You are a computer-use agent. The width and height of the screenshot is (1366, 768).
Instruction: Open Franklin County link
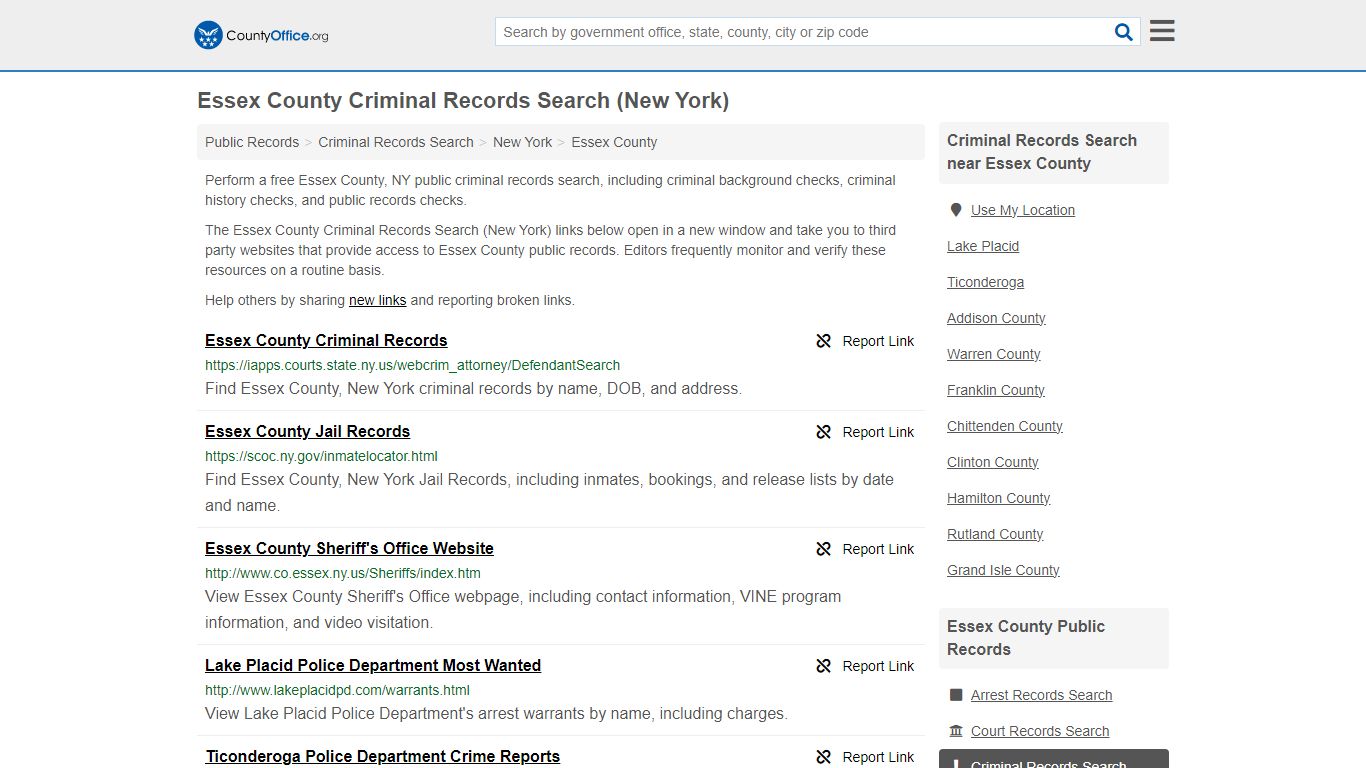995,390
